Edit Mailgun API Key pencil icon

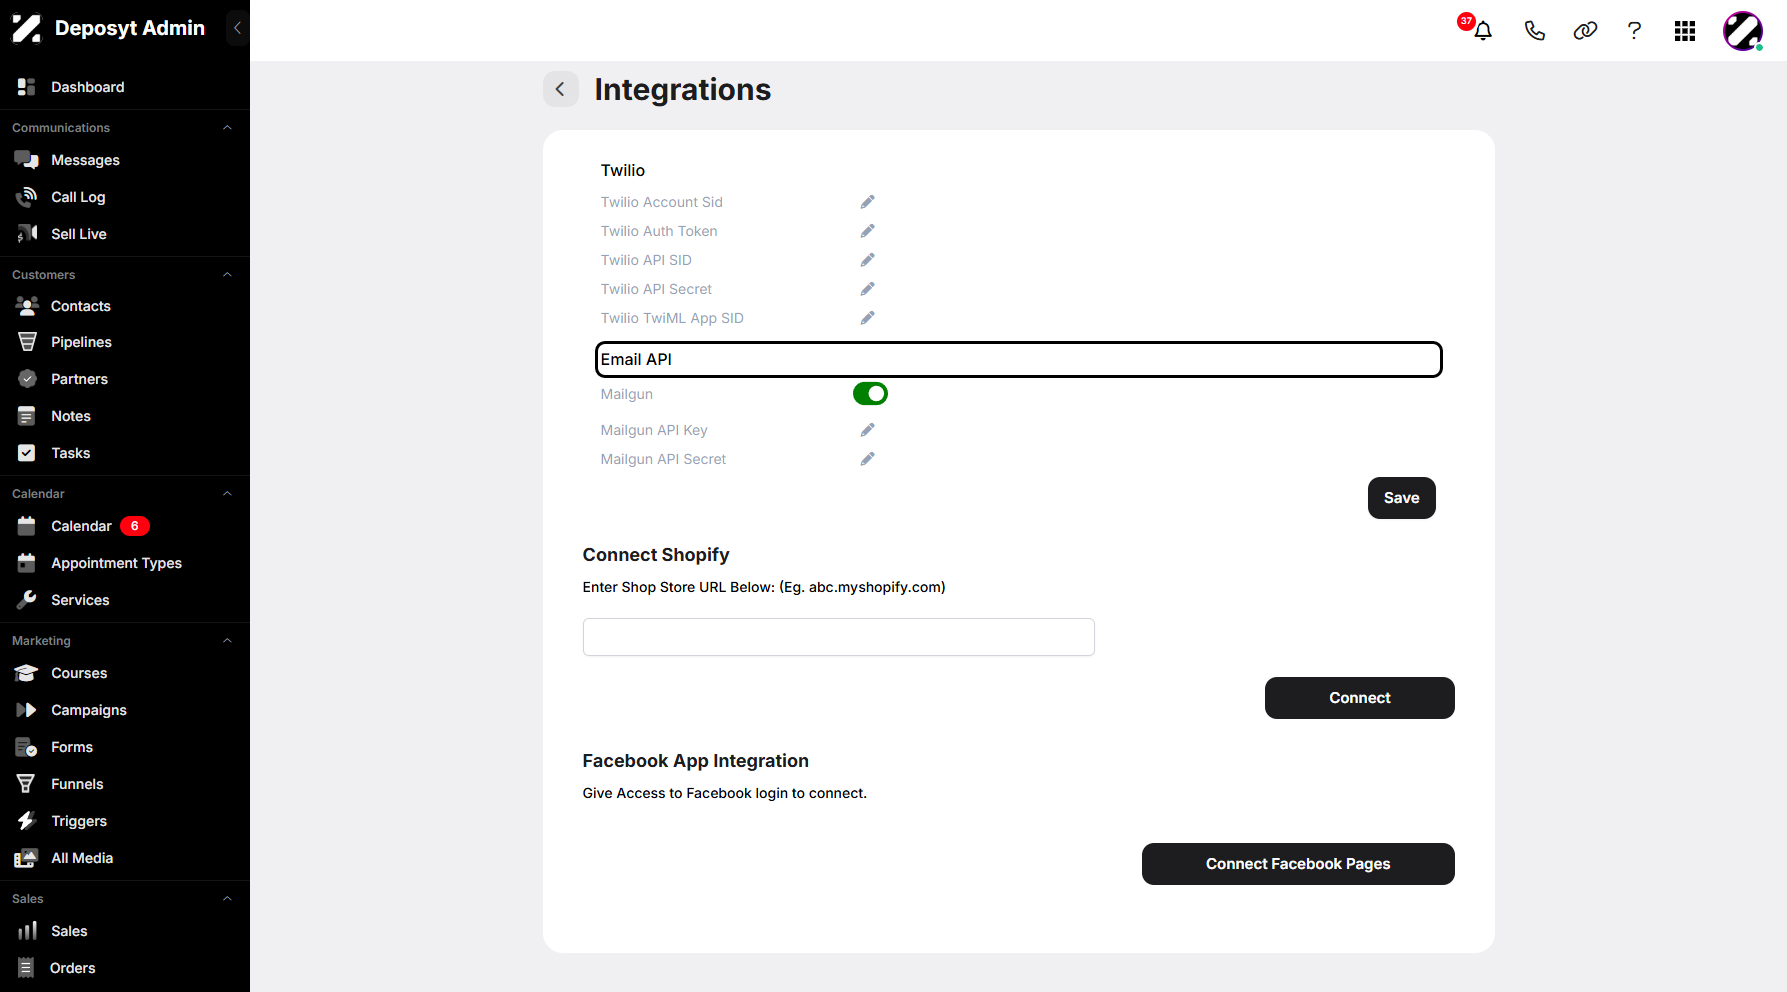pos(867,430)
